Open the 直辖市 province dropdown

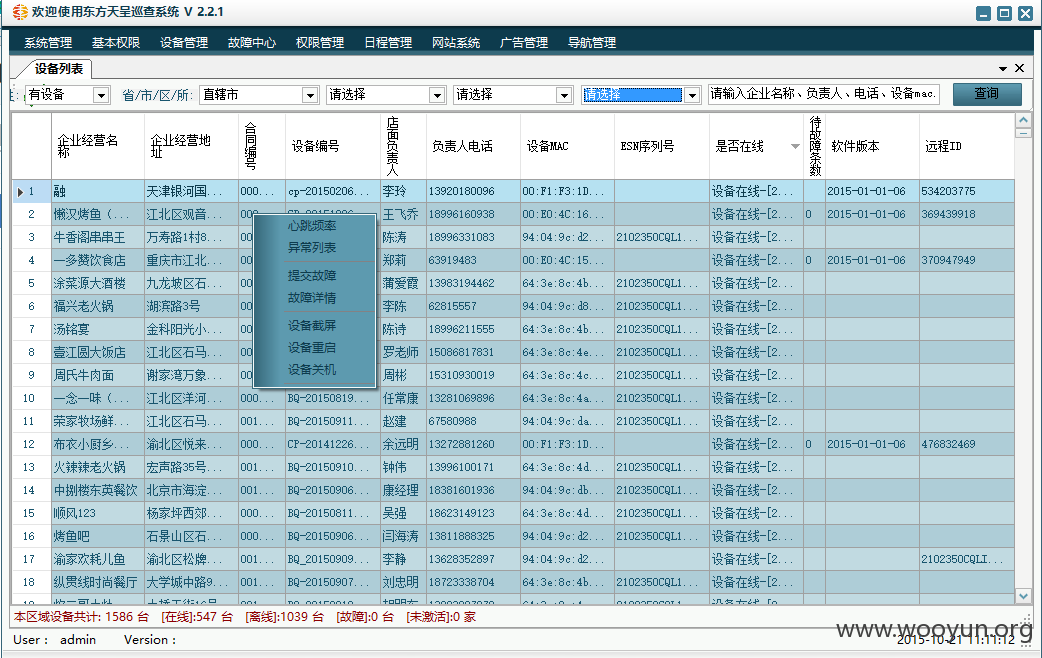point(310,95)
